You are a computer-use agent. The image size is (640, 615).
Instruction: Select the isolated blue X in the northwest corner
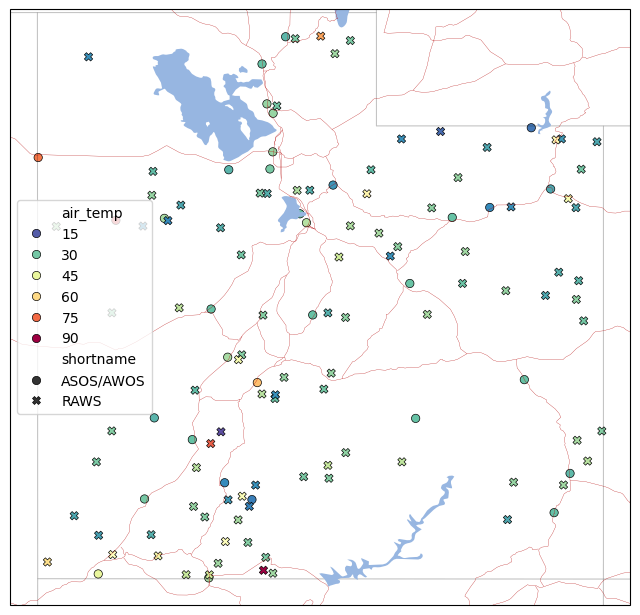pyautogui.click(x=89, y=57)
